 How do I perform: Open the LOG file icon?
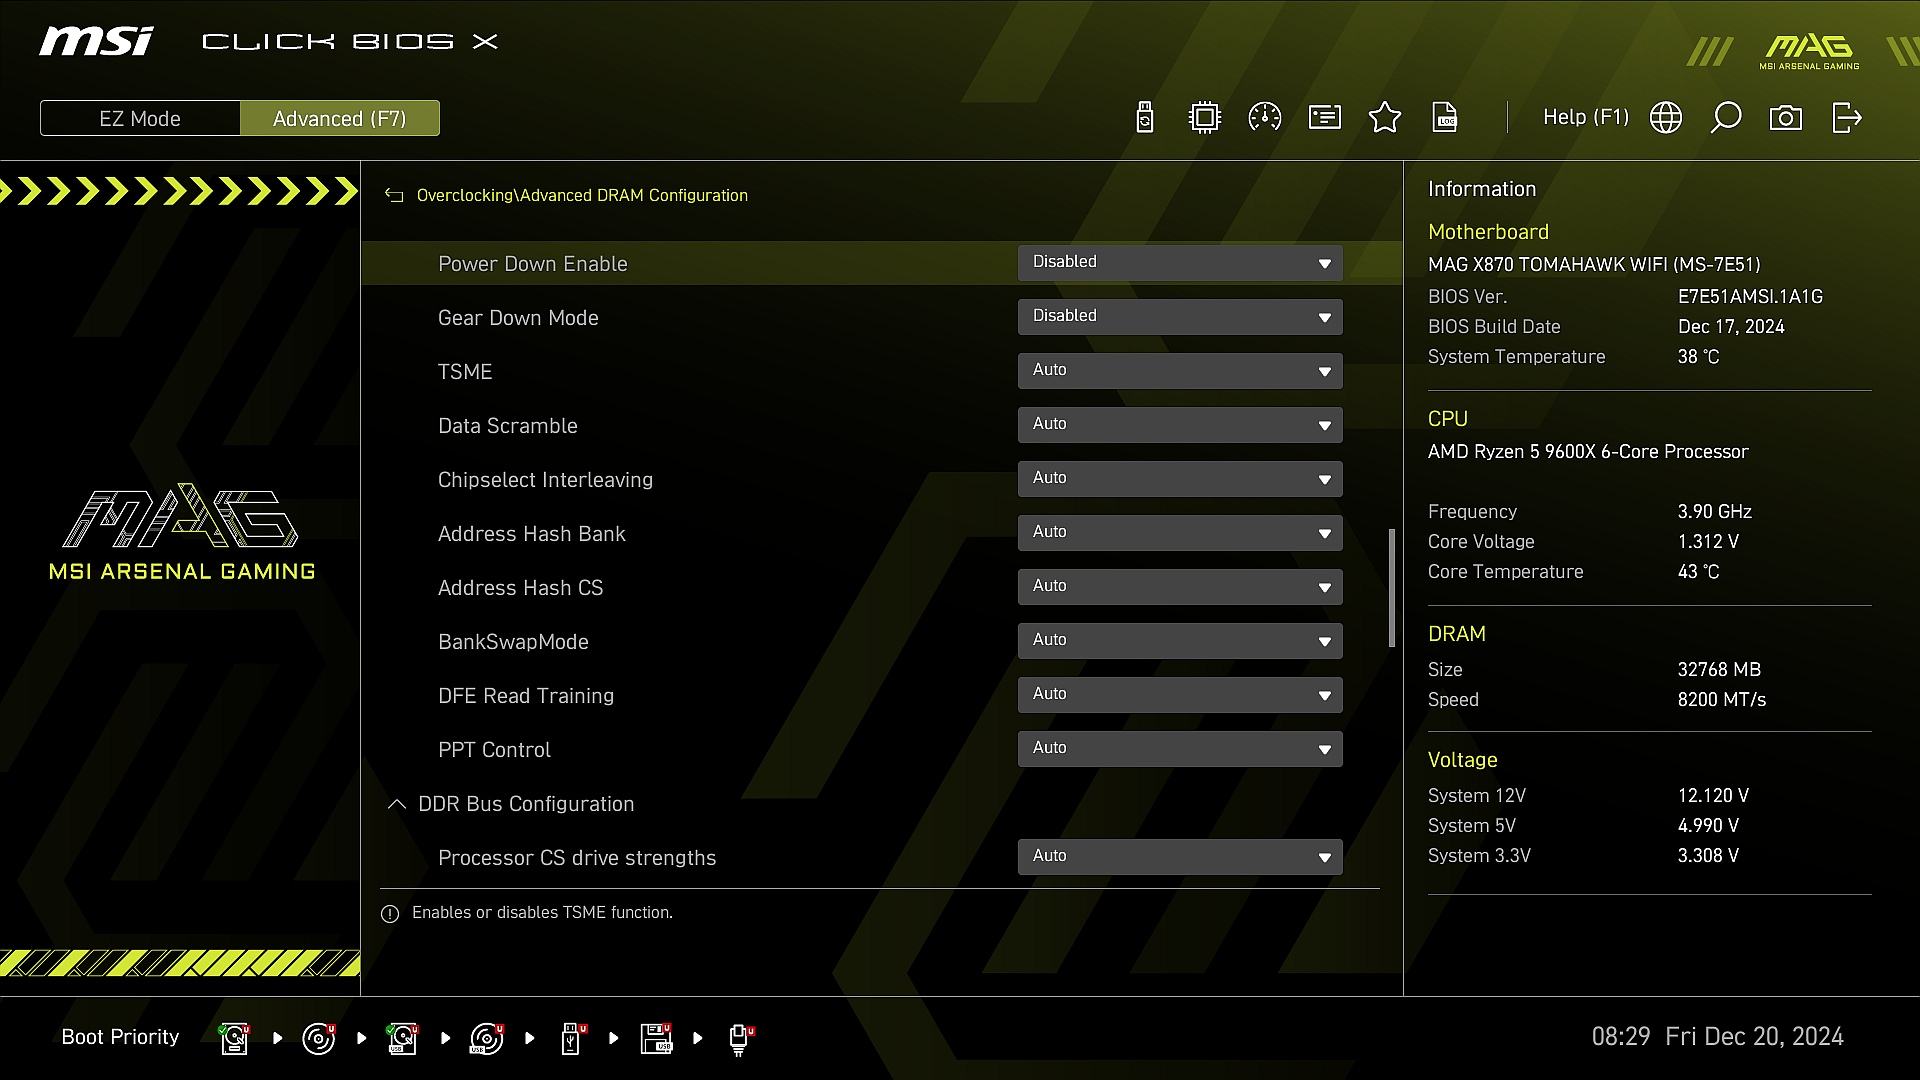pos(1445,118)
